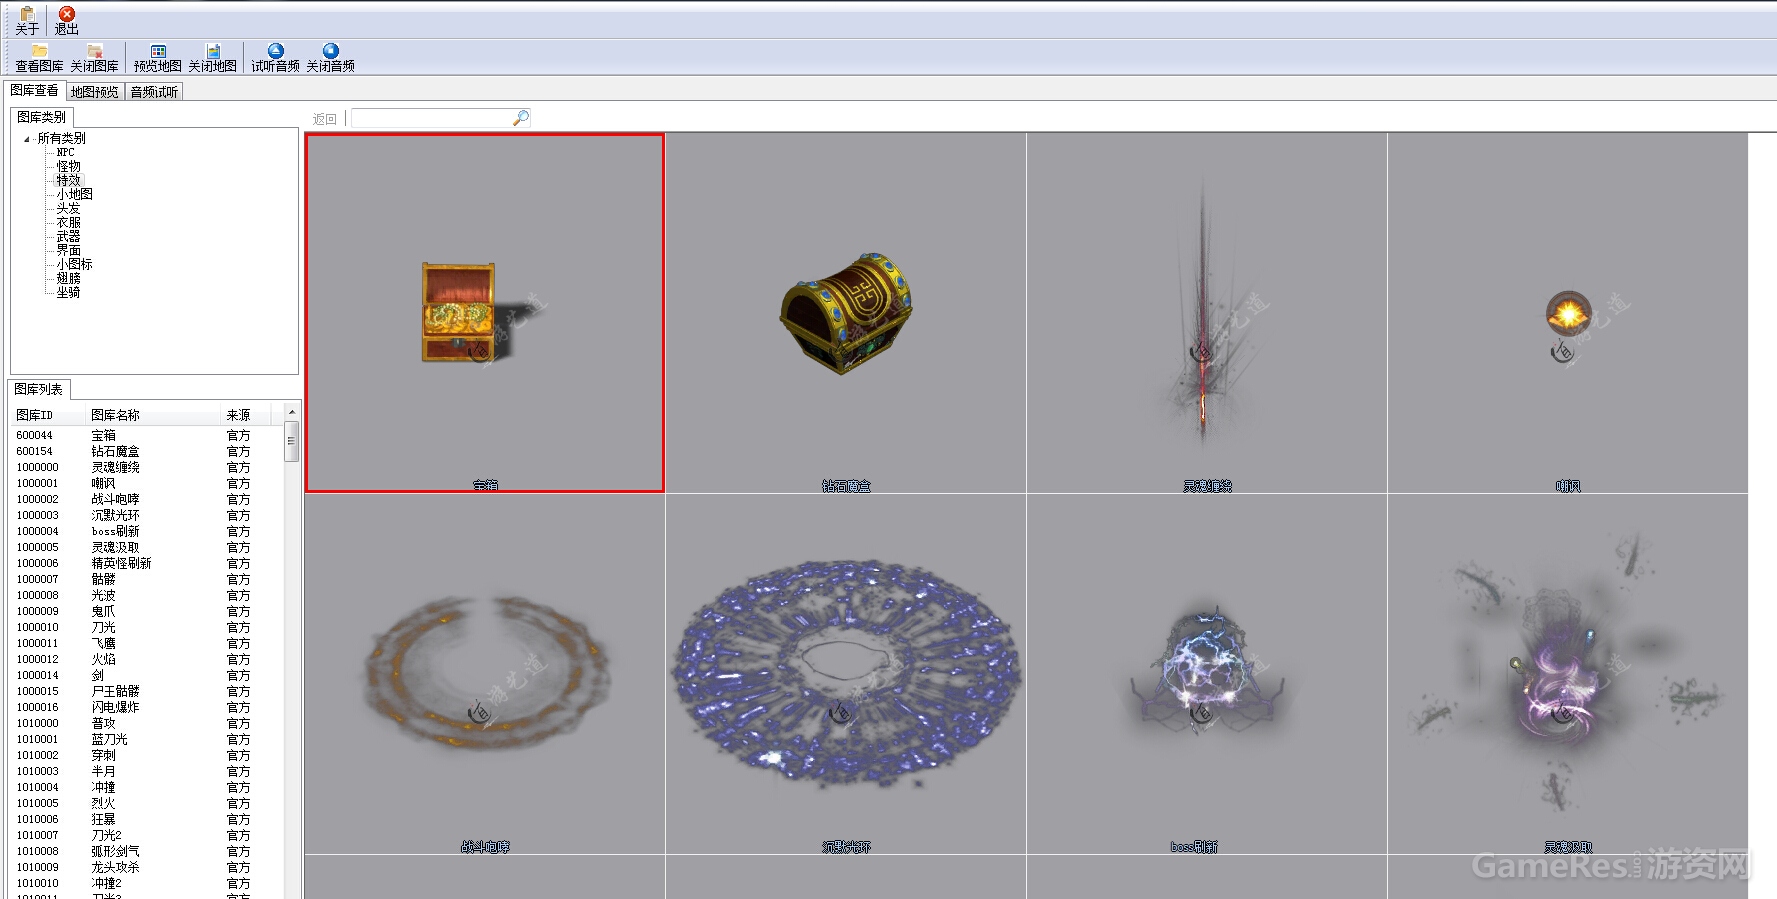The height and width of the screenshot is (899, 1777).
Task: Select list row 1010001 蓝刀光
Action: (147, 739)
